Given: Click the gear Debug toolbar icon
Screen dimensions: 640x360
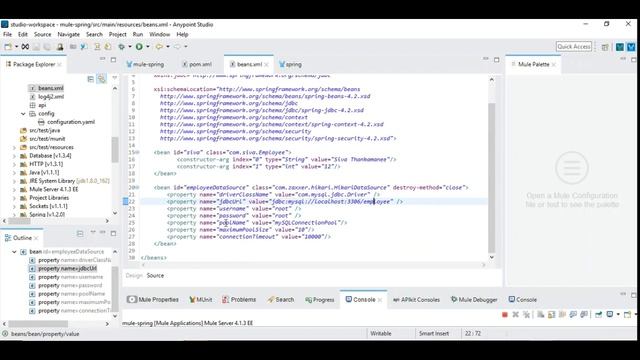Looking at the screenshot, I should point(121,47).
